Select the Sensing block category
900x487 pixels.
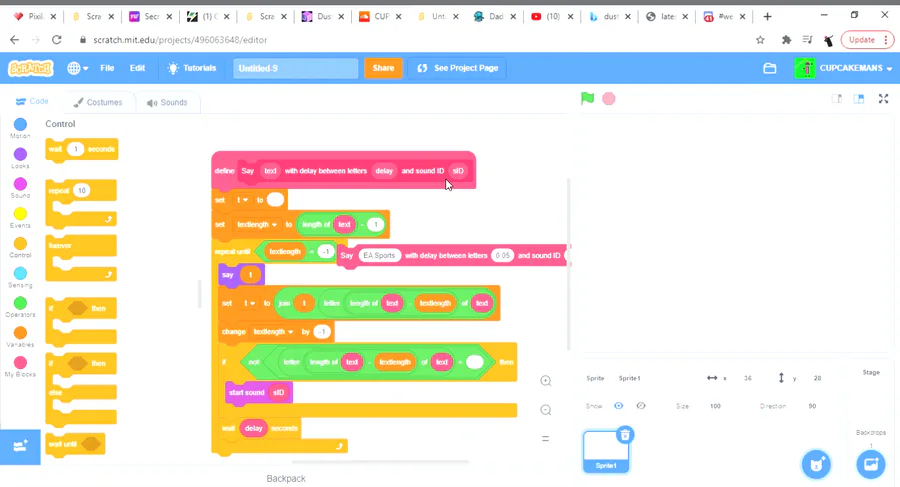20,277
